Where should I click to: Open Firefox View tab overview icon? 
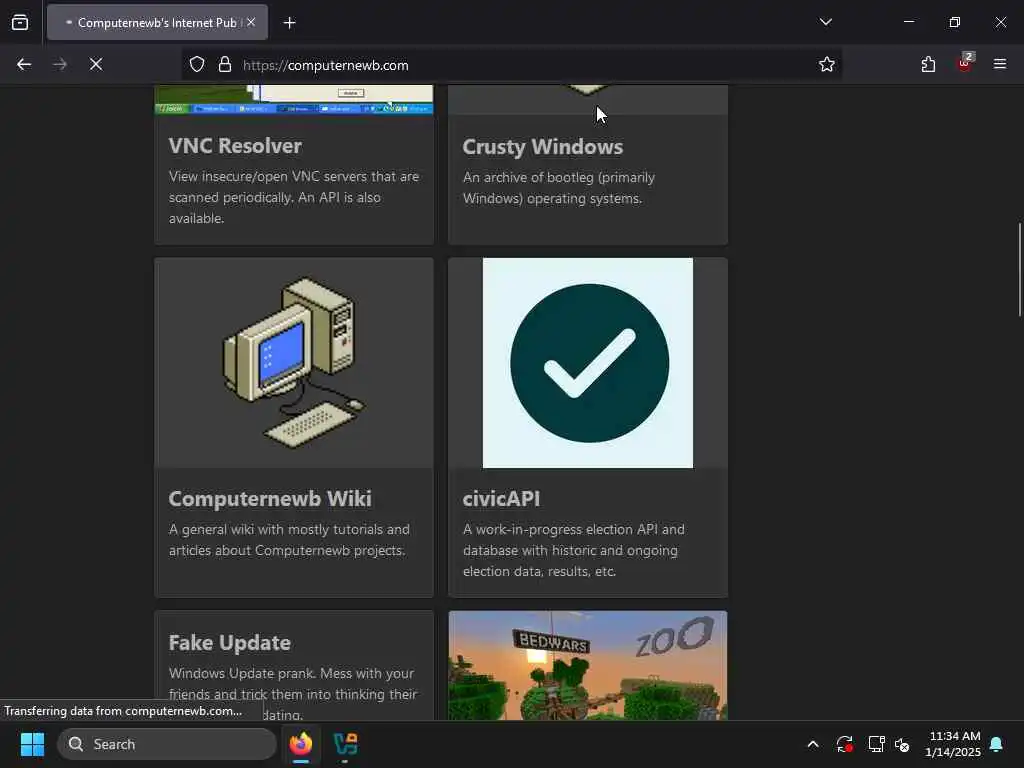tap(20, 23)
